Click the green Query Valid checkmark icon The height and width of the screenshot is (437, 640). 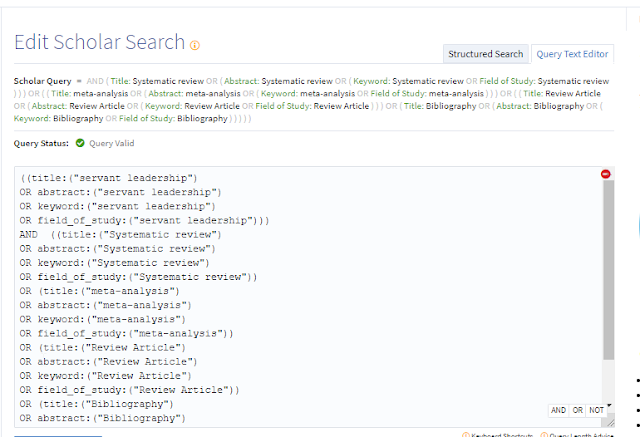(80, 144)
